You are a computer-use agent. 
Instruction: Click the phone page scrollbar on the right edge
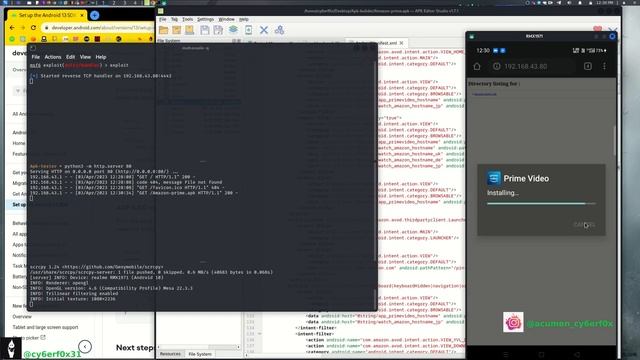(614, 141)
